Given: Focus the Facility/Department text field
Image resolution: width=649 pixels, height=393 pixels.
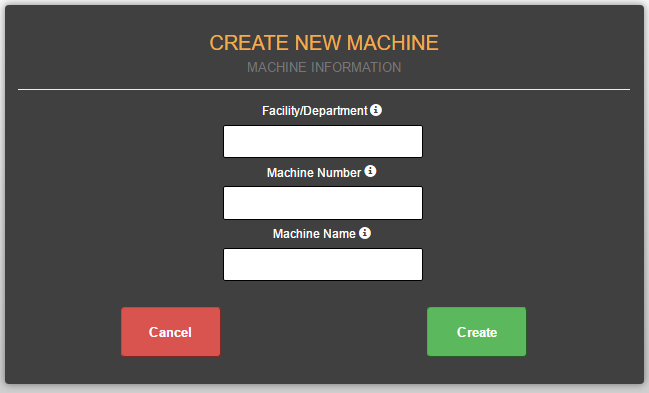Looking at the screenshot, I should point(323,142).
